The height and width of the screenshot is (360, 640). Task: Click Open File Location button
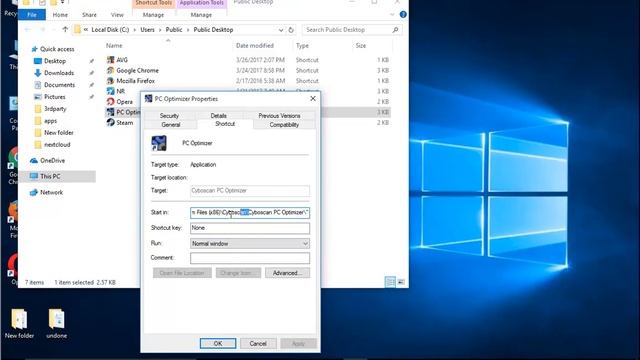click(x=182, y=273)
